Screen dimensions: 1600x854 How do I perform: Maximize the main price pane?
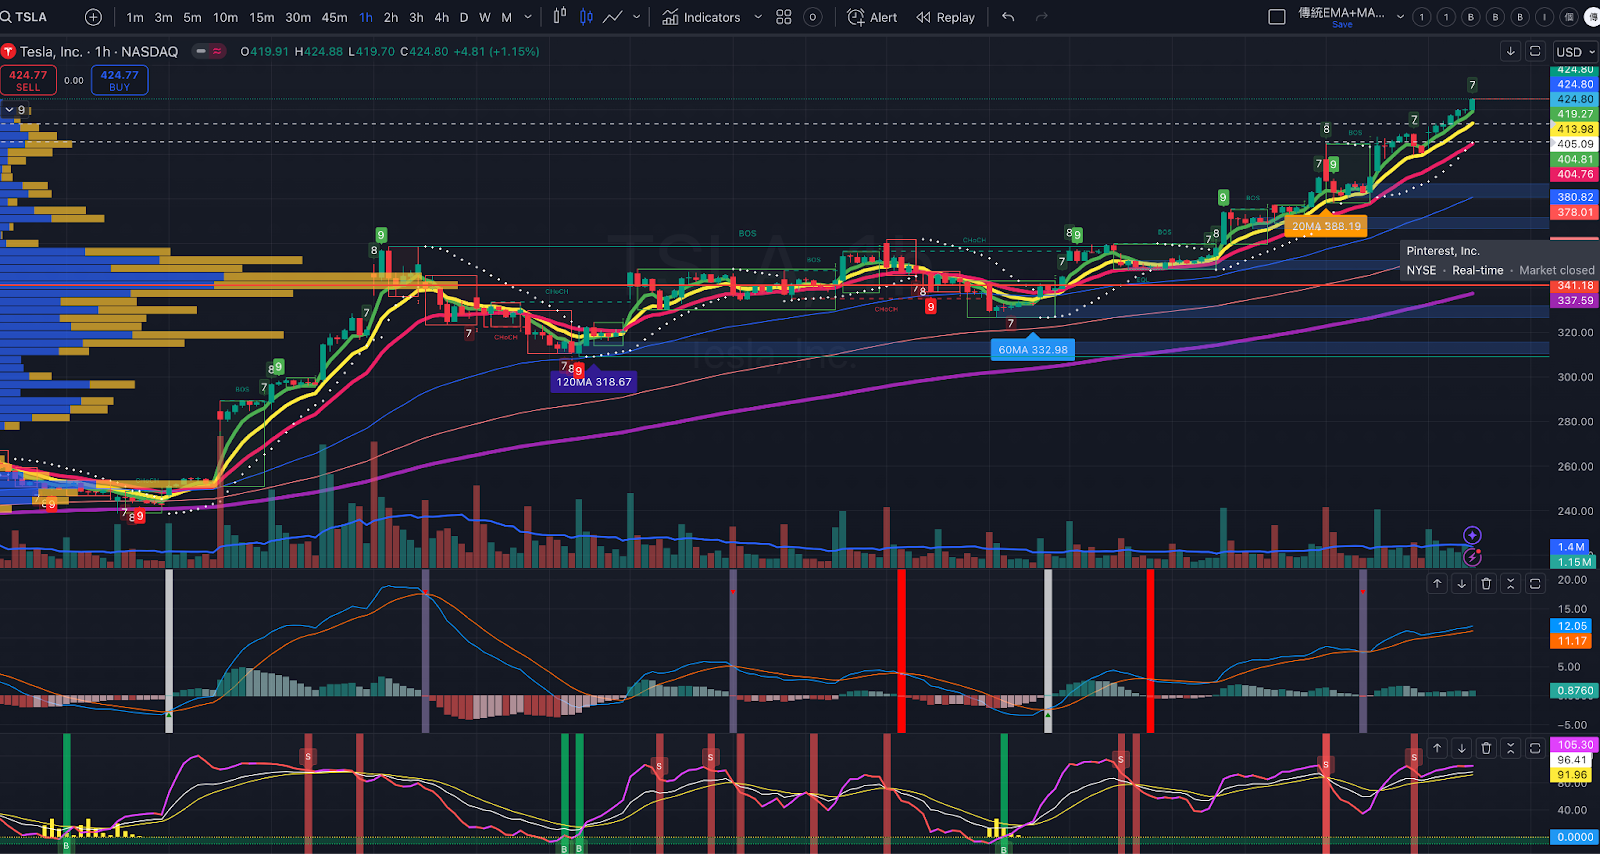[x=1535, y=51]
